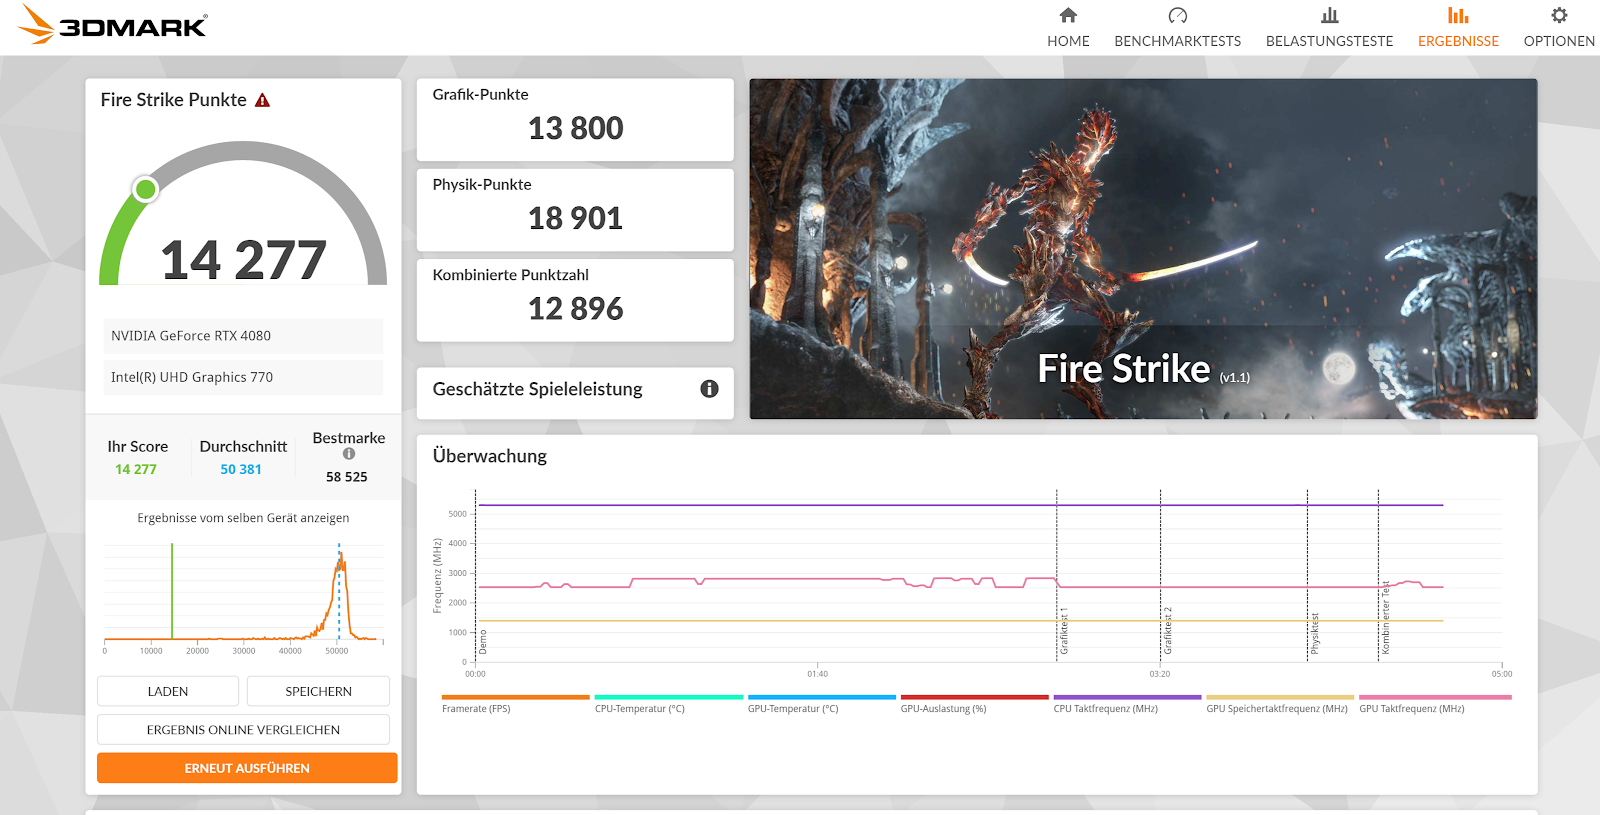This screenshot has height=815, width=1600.
Task: Click Grafik-Punkte score 13 800
Action: pos(575,129)
